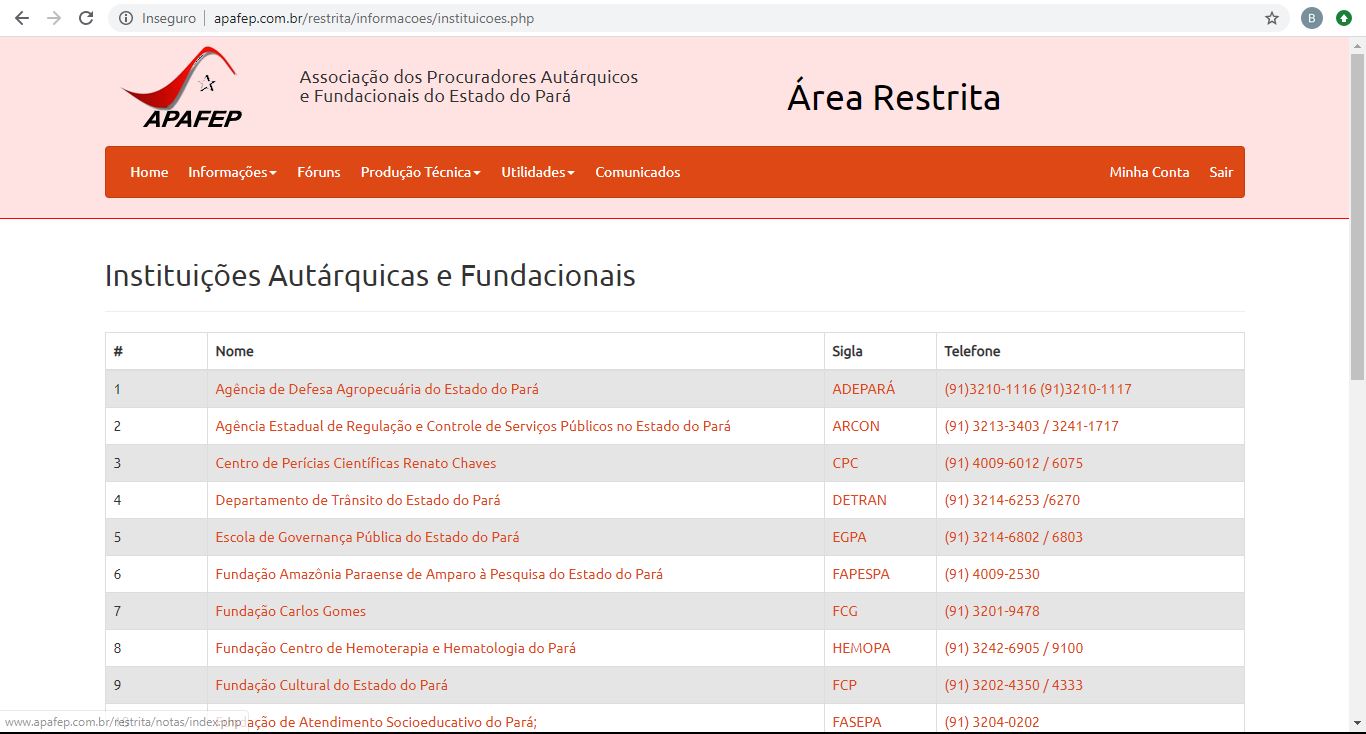Open Fundação Cultural do Estado do Pará

pyautogui.click(x=332, y=685)
